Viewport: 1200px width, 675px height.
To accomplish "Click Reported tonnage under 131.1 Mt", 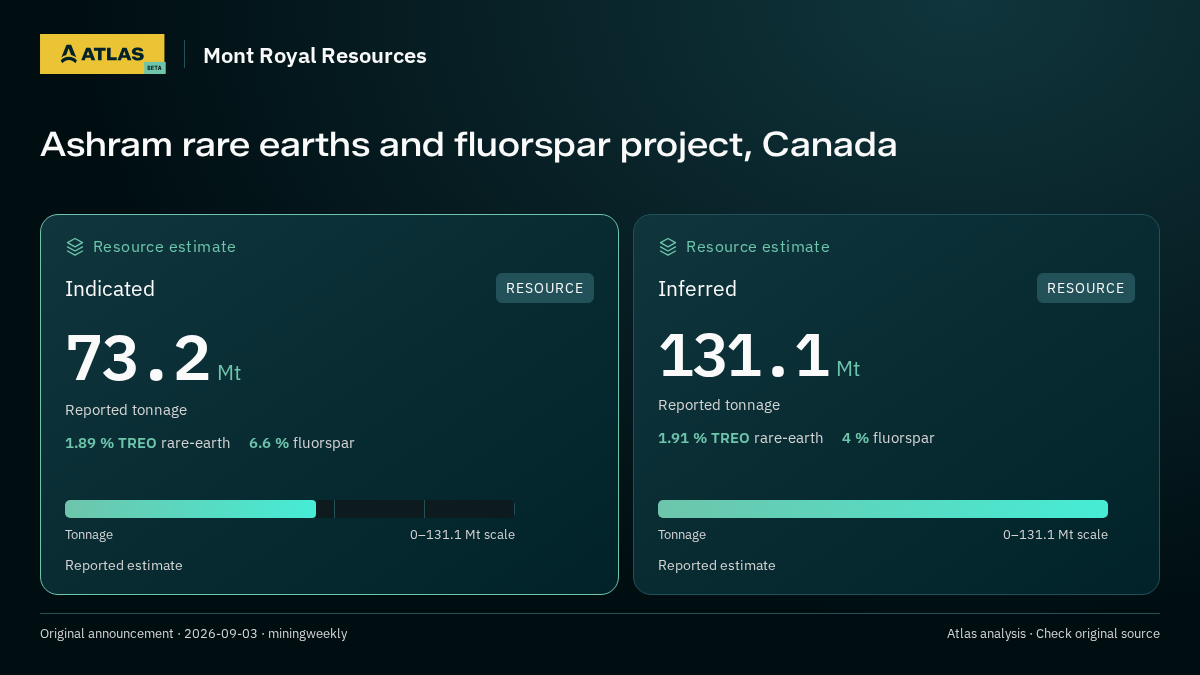I will (x=719, y=405).
